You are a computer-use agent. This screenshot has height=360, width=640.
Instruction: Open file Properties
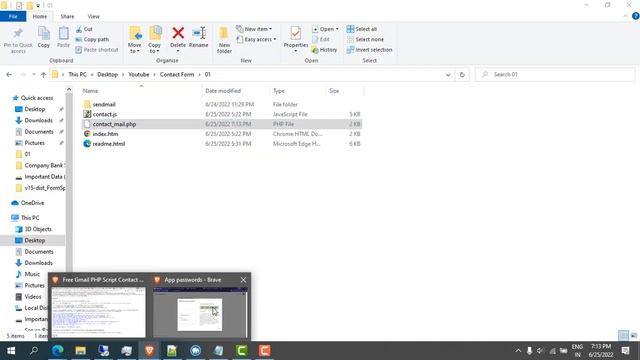[x=296, y=39]
